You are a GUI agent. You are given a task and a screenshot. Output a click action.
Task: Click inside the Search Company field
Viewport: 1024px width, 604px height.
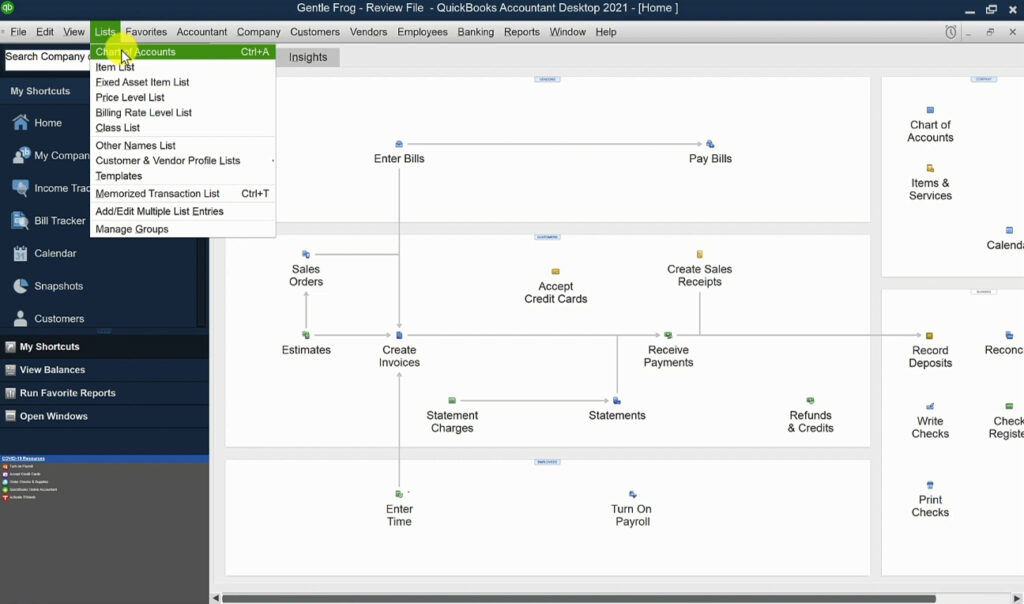[x=46, y=57]
